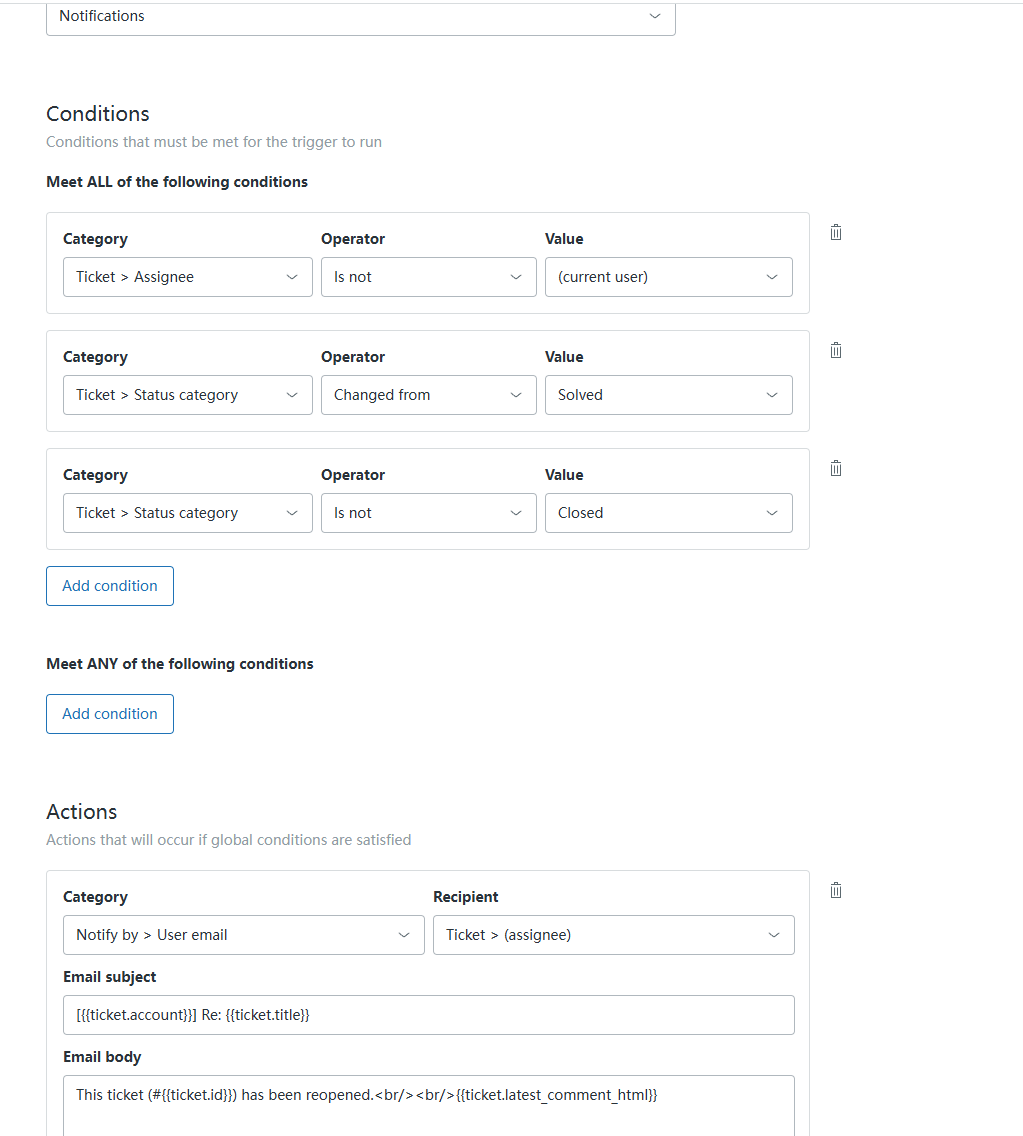Change the Ticket > (assignee) recipient
1023x1136 pixels.
click(x=613, y=935)
